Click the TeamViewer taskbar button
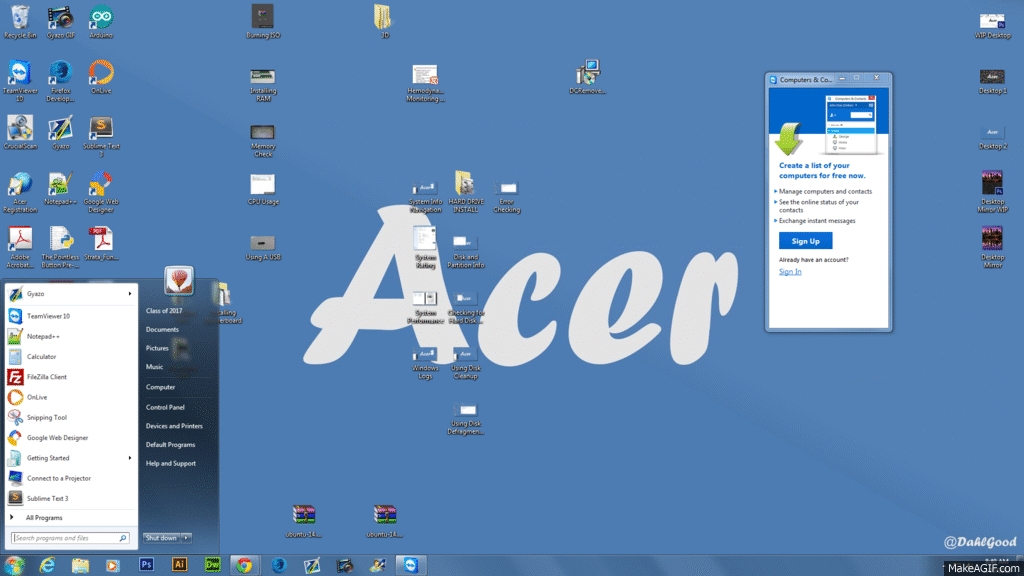The height and width of the screenshot is (576, 1024). pyautogui.click(x=409, y=565)
